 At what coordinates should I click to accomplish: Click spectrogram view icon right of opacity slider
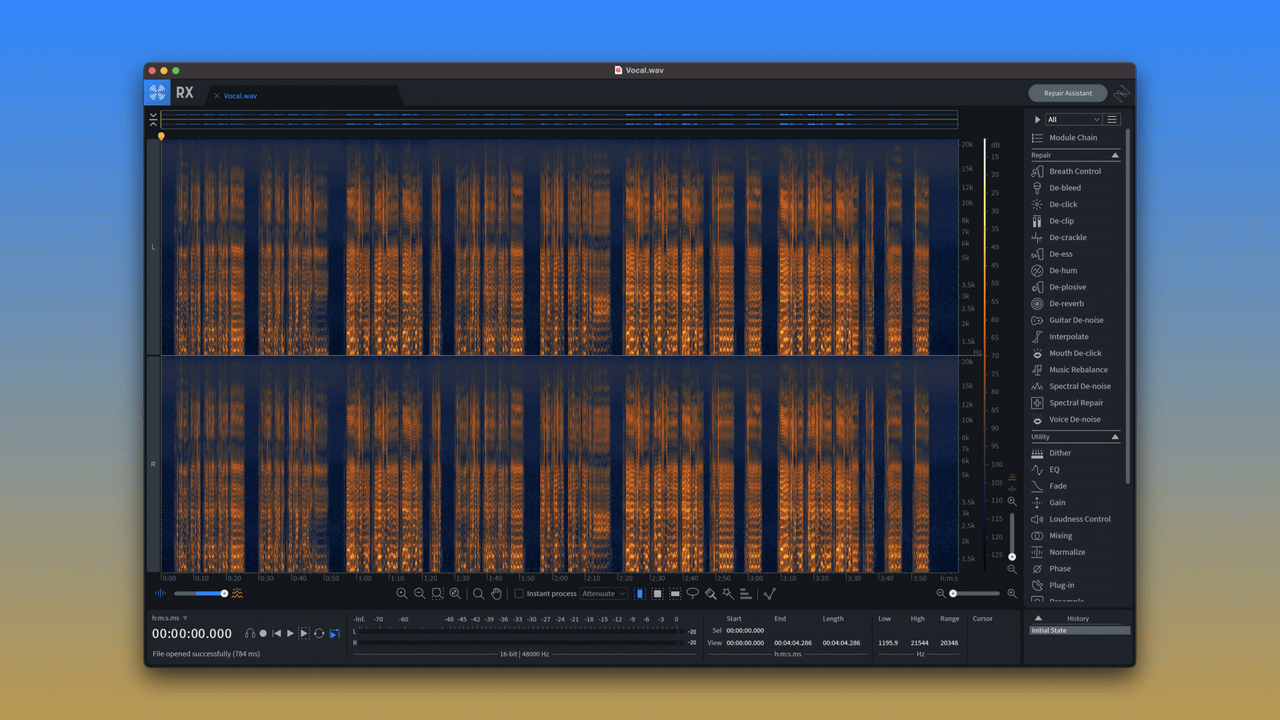coord(237,593)
